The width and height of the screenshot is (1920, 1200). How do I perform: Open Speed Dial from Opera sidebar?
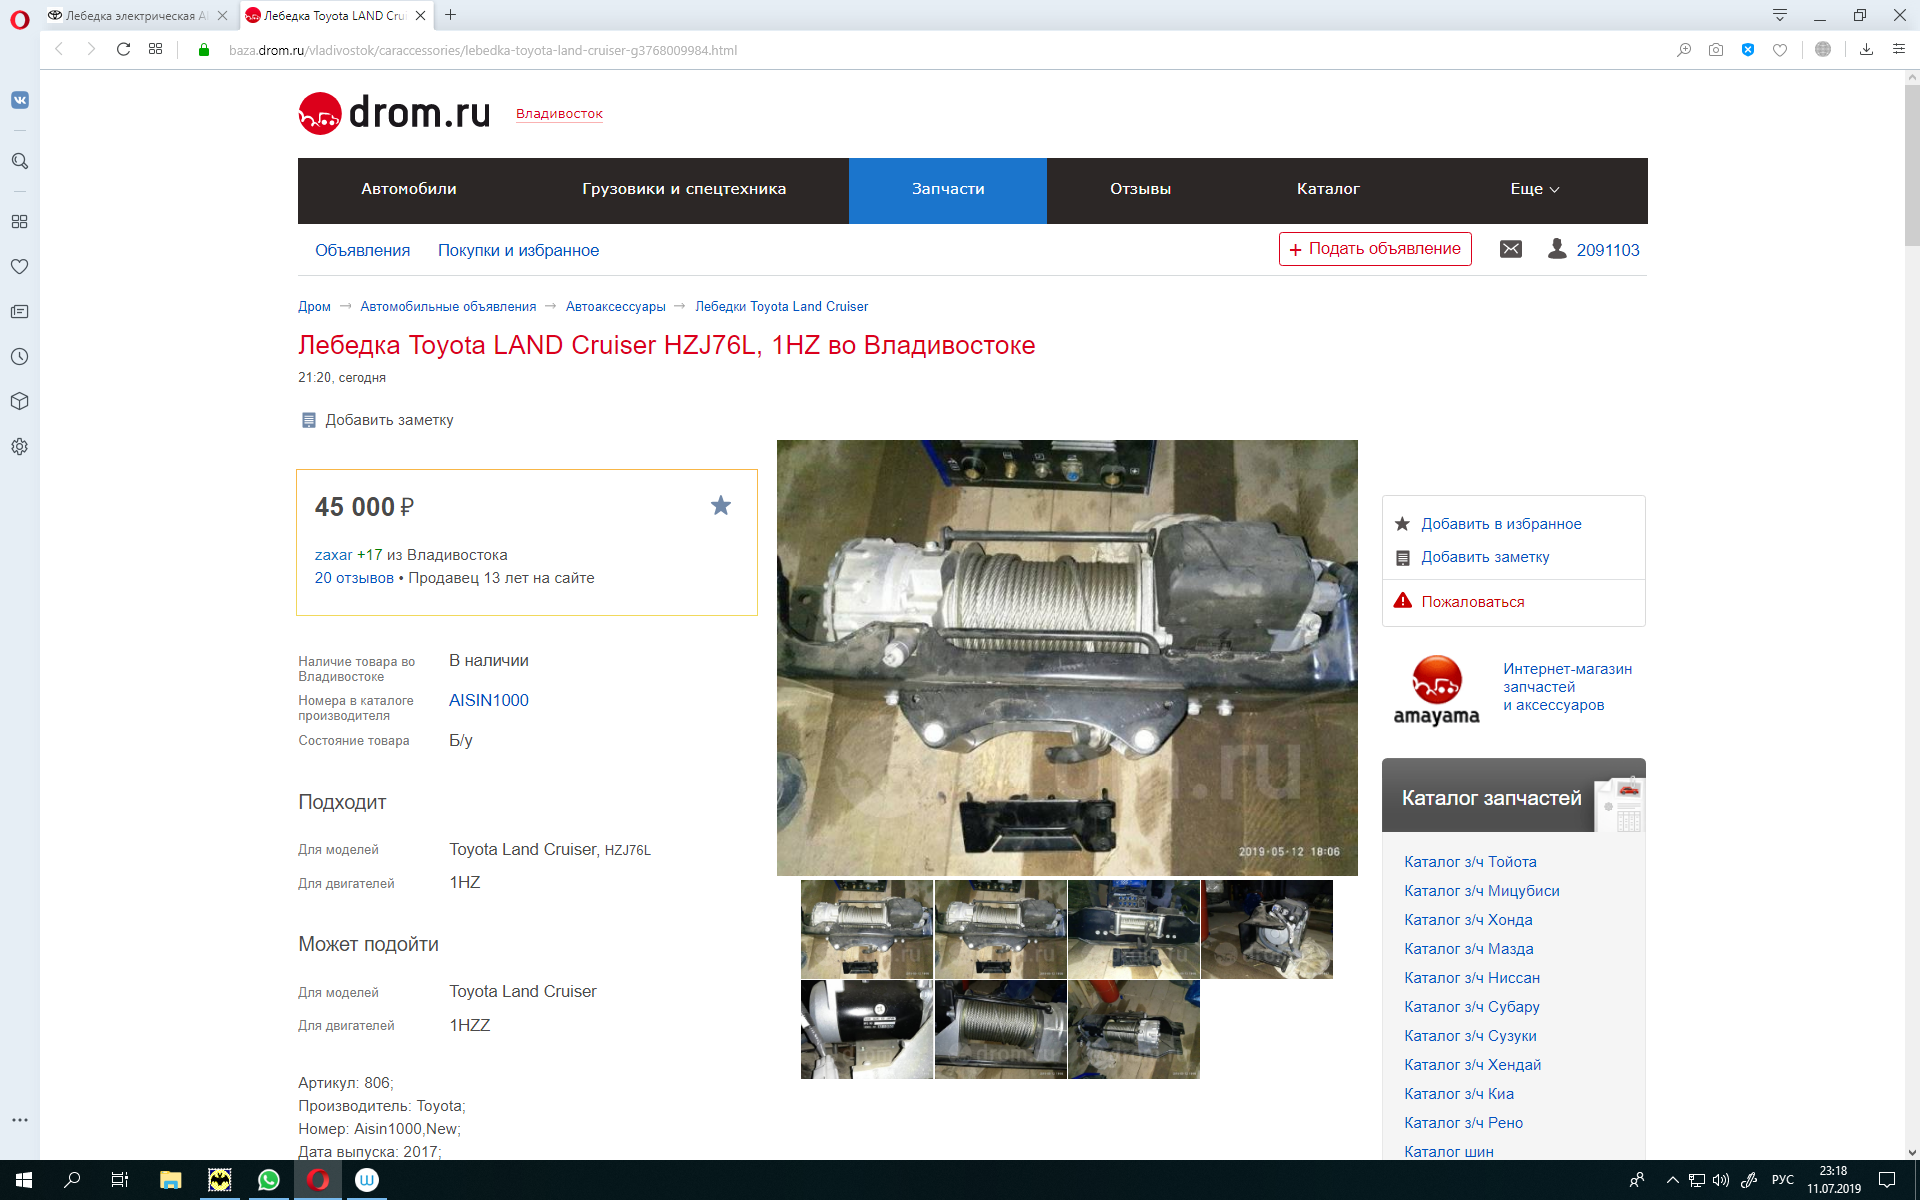click(x=20, y=222)
